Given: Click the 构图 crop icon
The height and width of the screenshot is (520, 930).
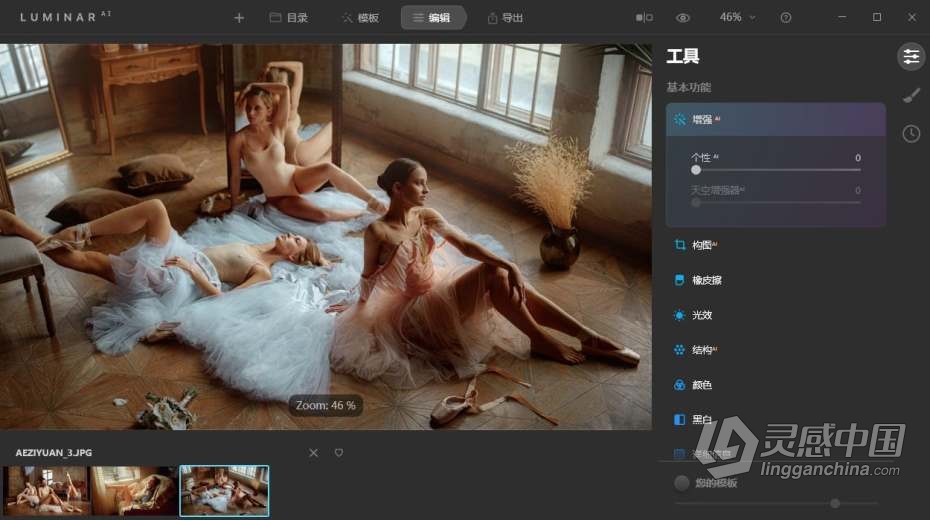Looking at the screenshot, I should coord(680,245).
